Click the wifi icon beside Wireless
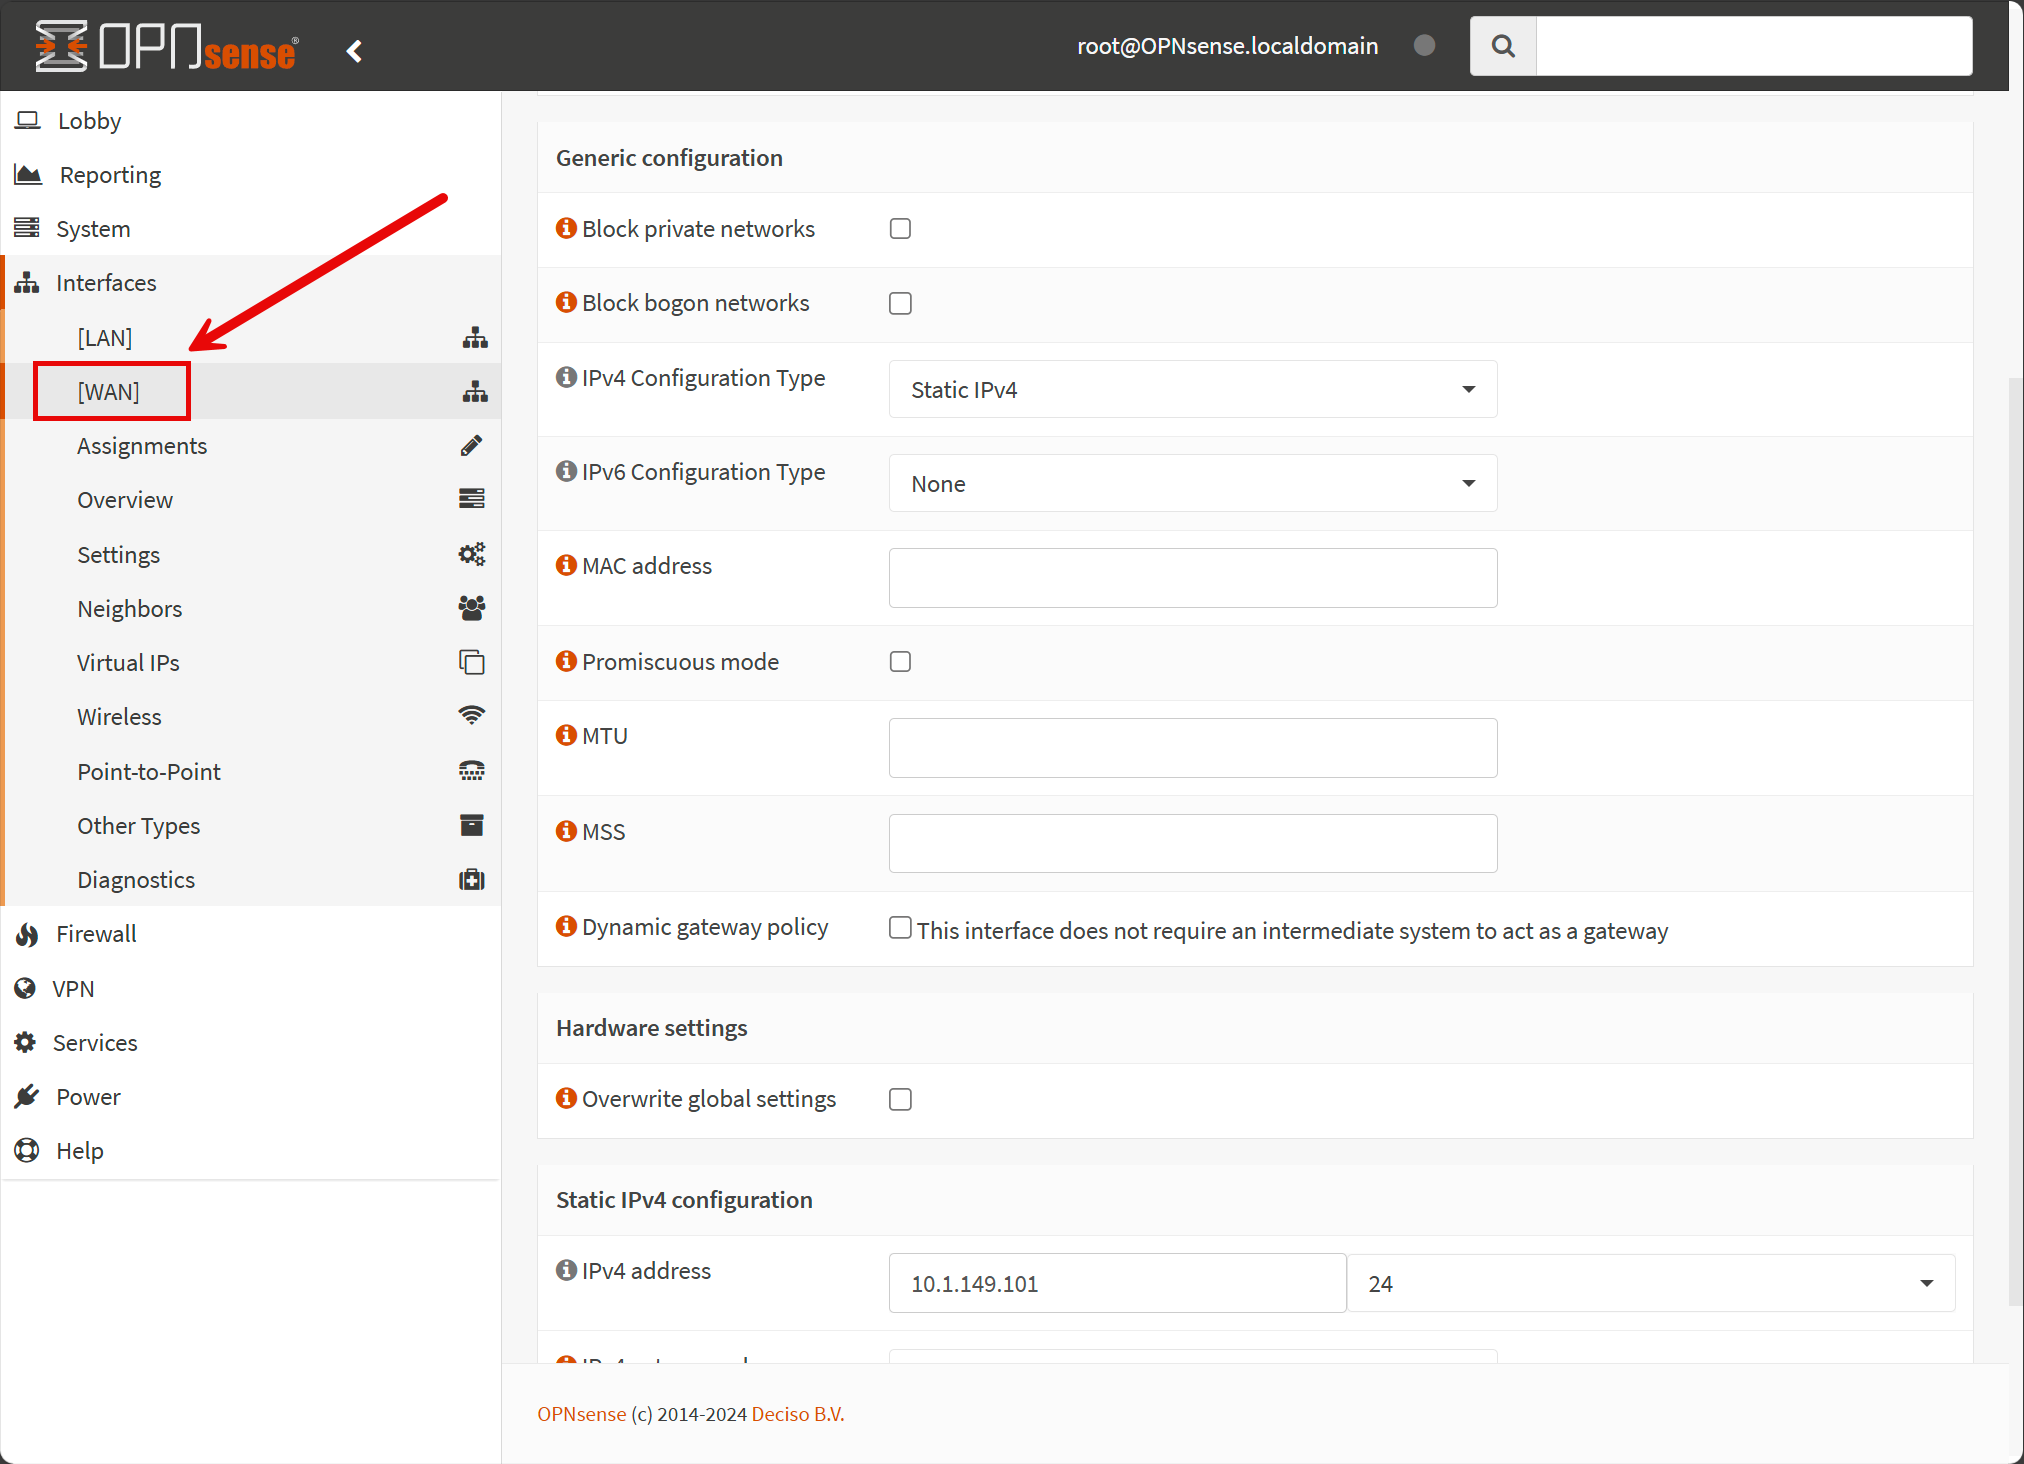The height and width of the screenshot is (1464, 2024). [472, 716]
